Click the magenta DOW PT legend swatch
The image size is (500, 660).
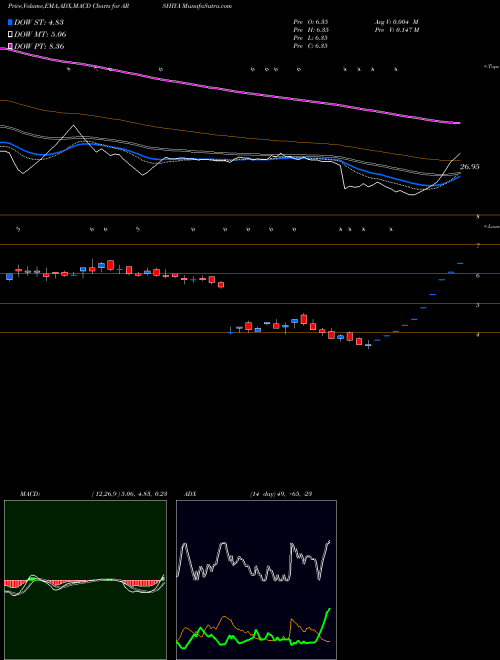[10, 46]
